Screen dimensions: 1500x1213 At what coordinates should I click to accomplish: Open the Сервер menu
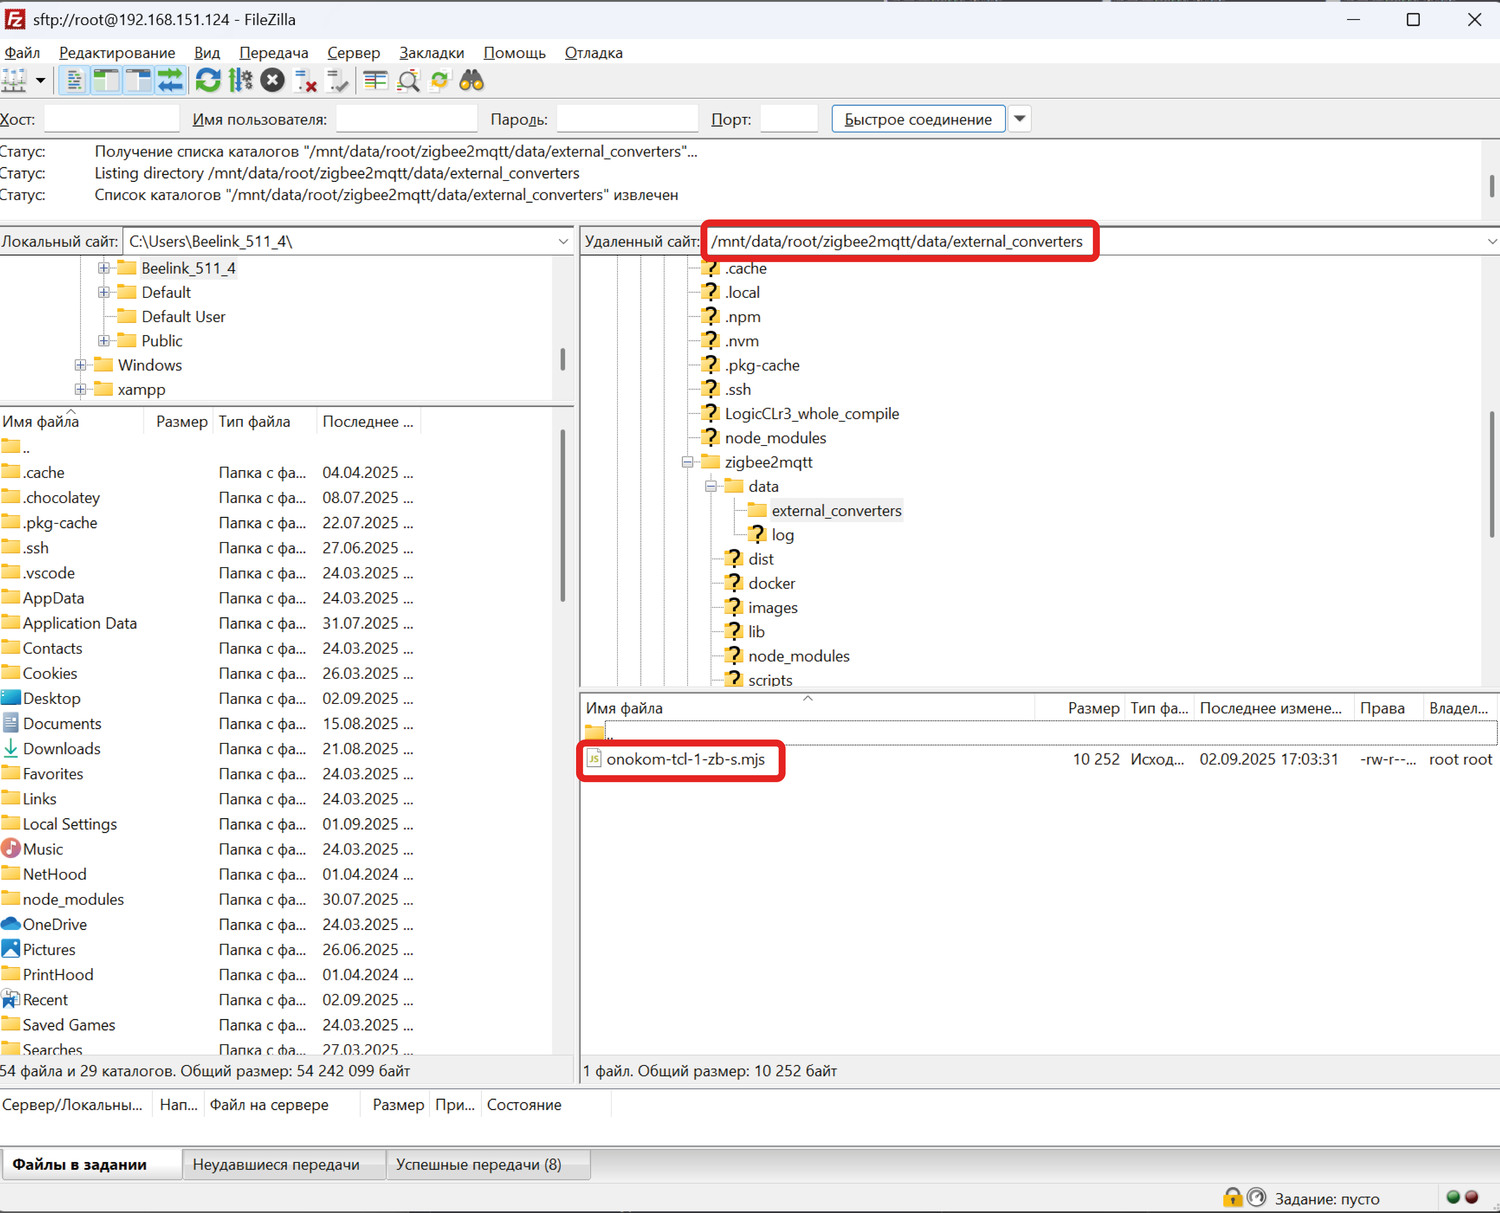pyautogui.click(x=353, y=53)
